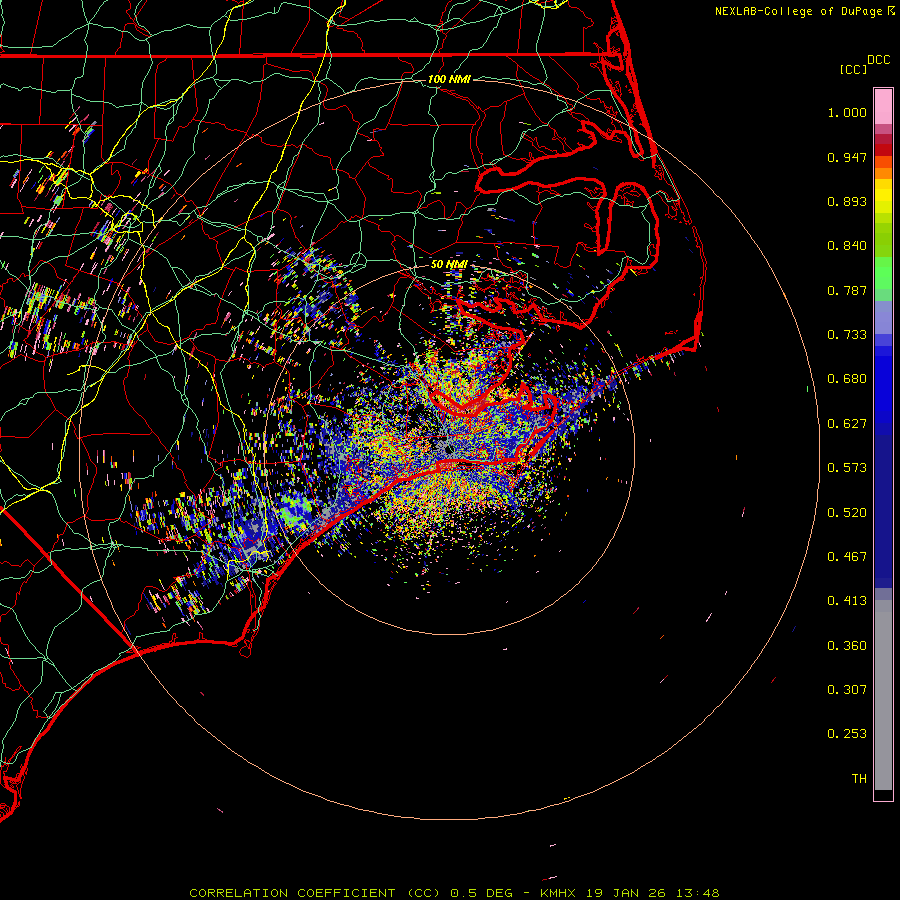The image size is (900, 900).
Task: Click the 0.573 legend value
Action: coord(847,468)
